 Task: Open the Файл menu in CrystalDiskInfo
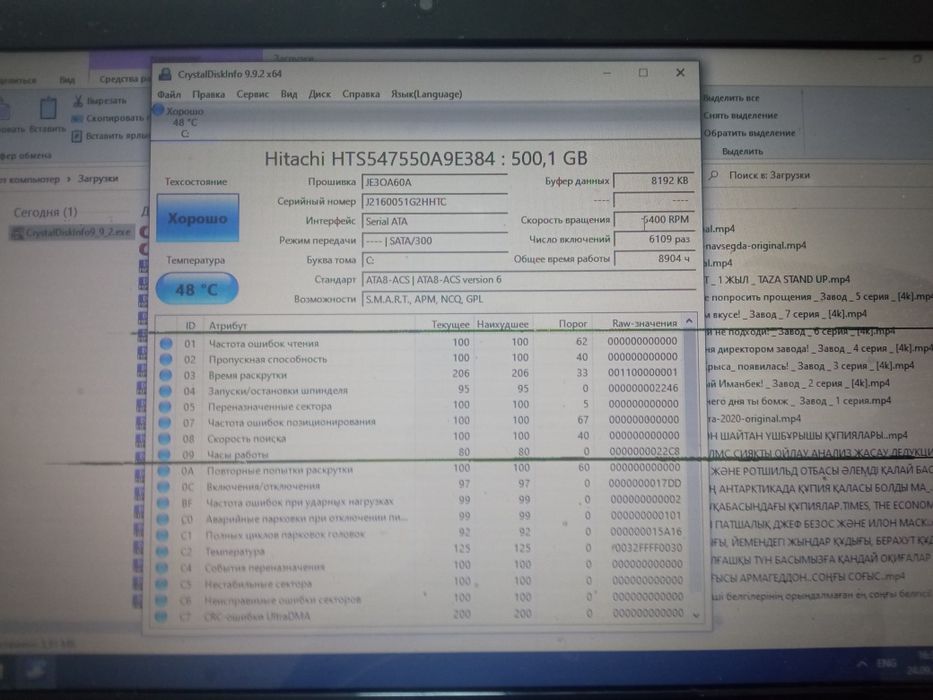tap(169, 95)
